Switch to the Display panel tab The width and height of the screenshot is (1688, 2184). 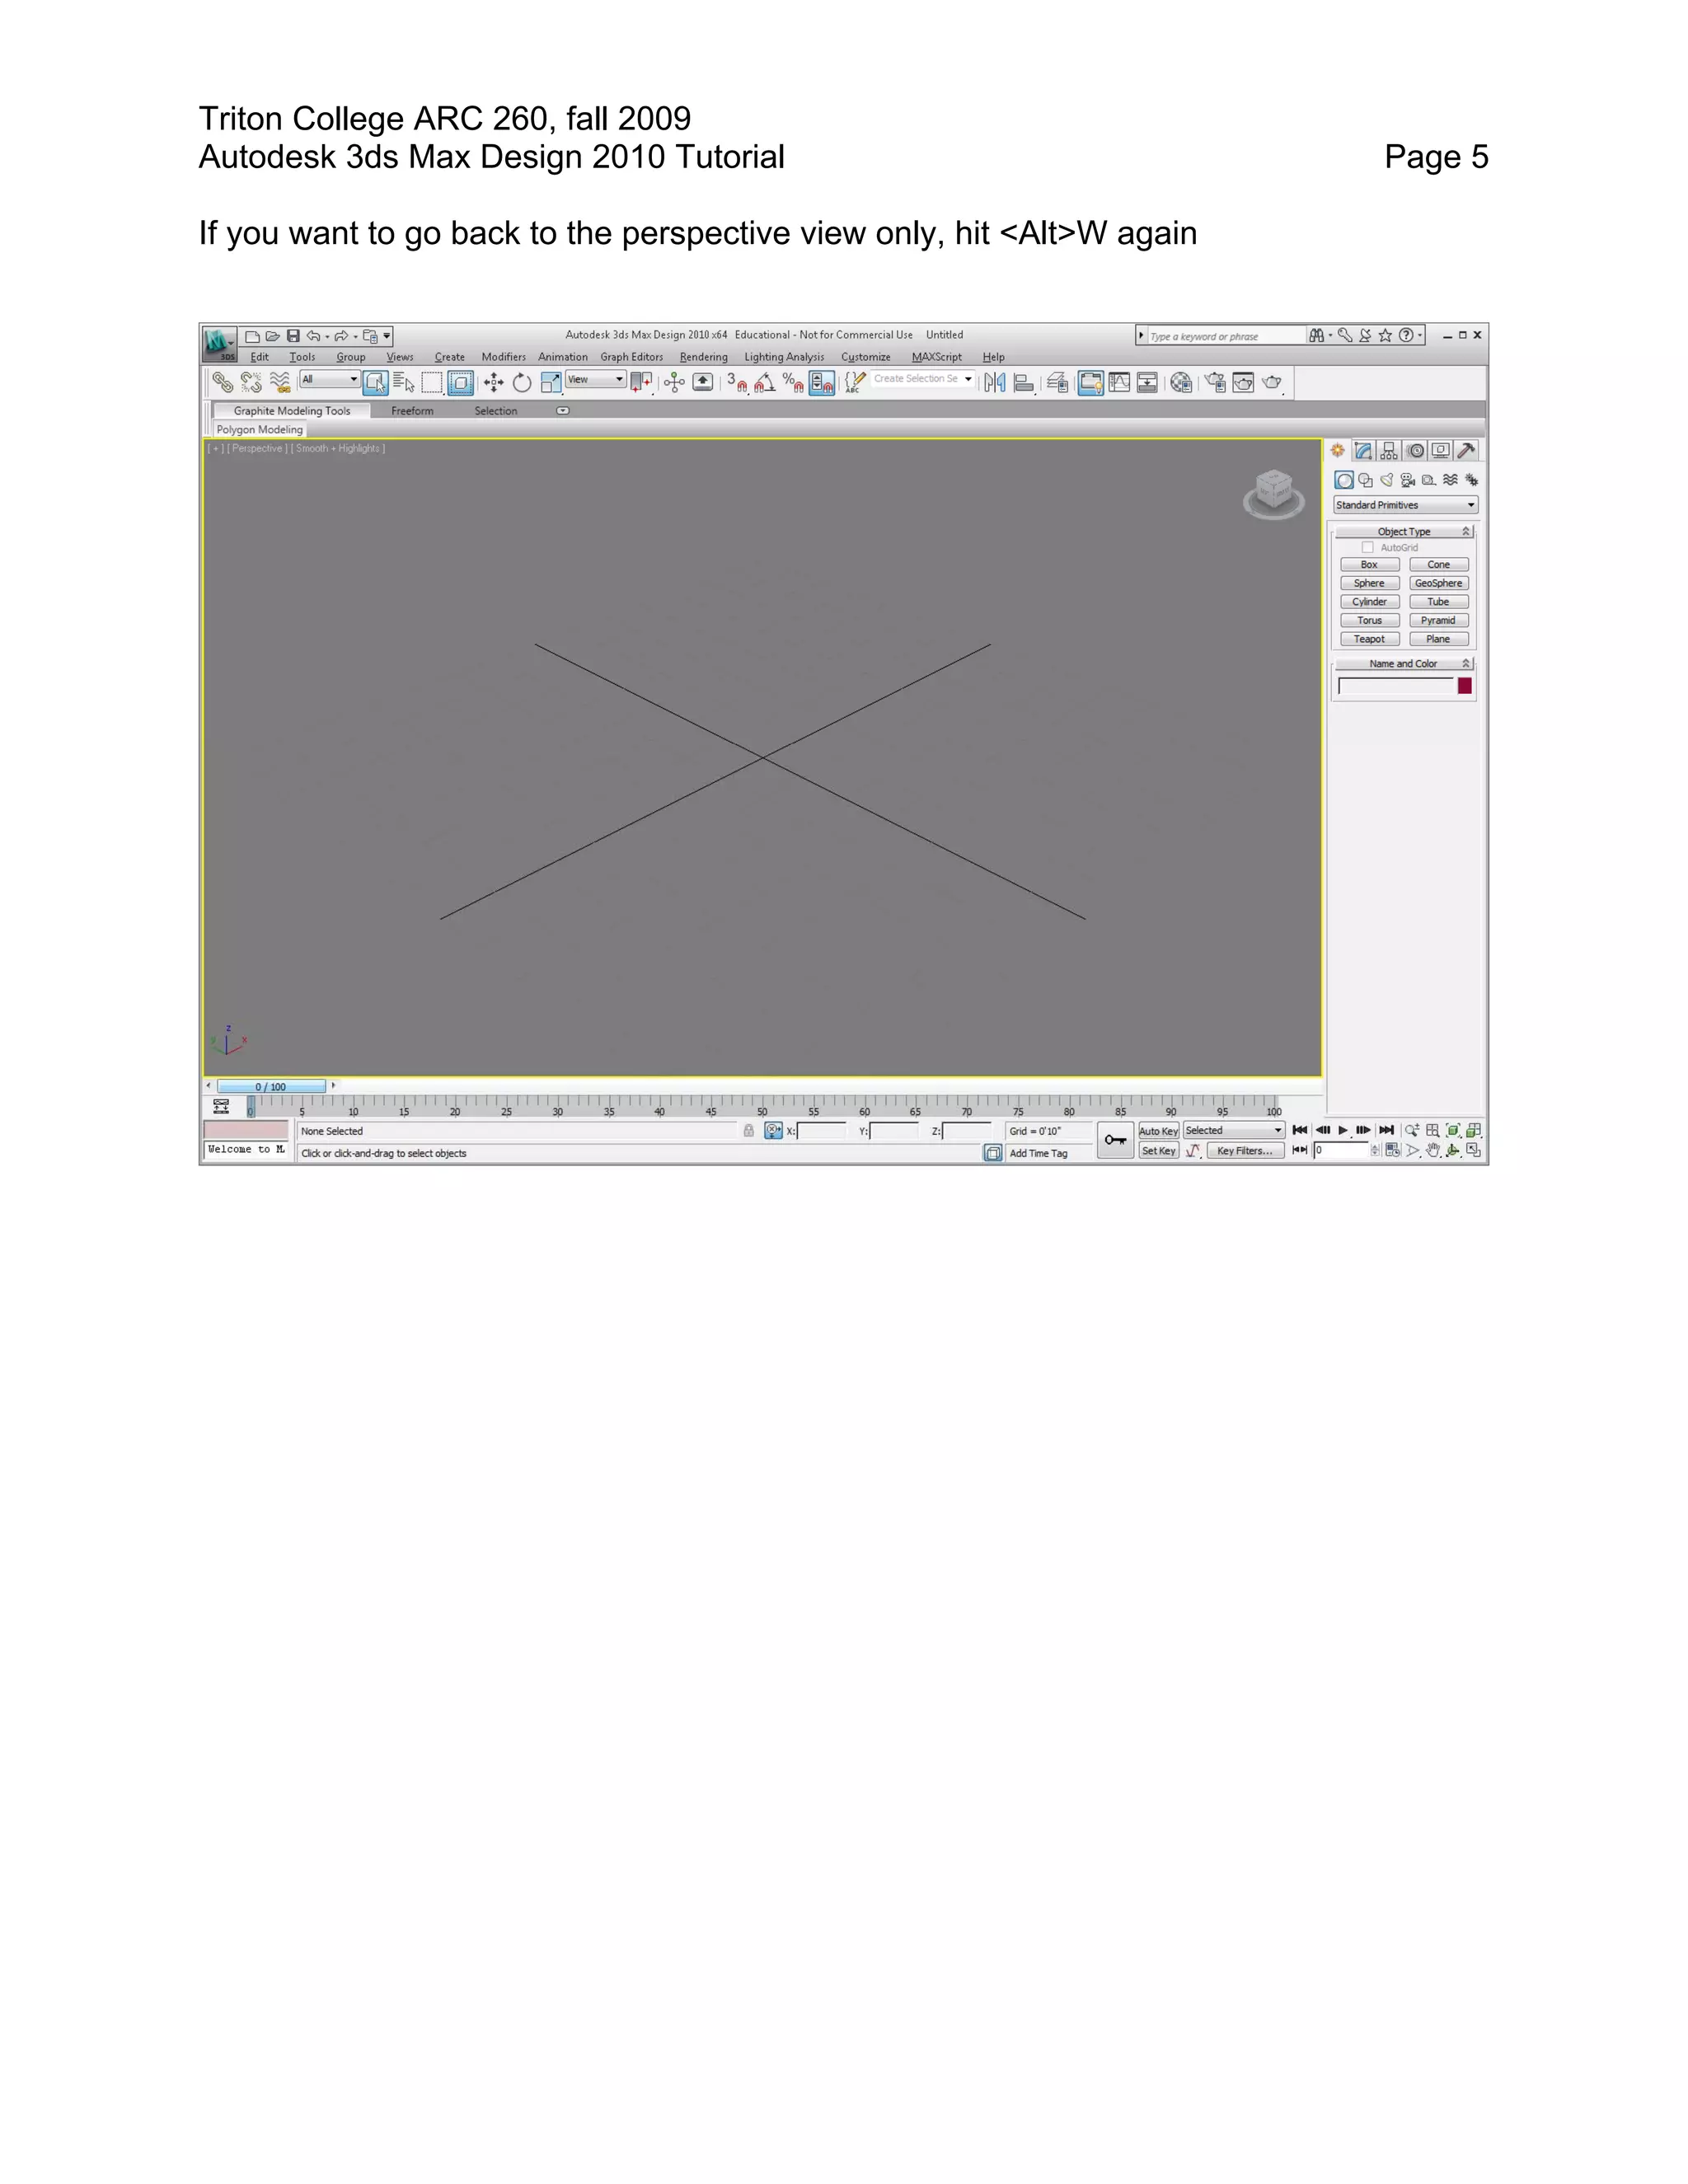(x=1441, y=451)
